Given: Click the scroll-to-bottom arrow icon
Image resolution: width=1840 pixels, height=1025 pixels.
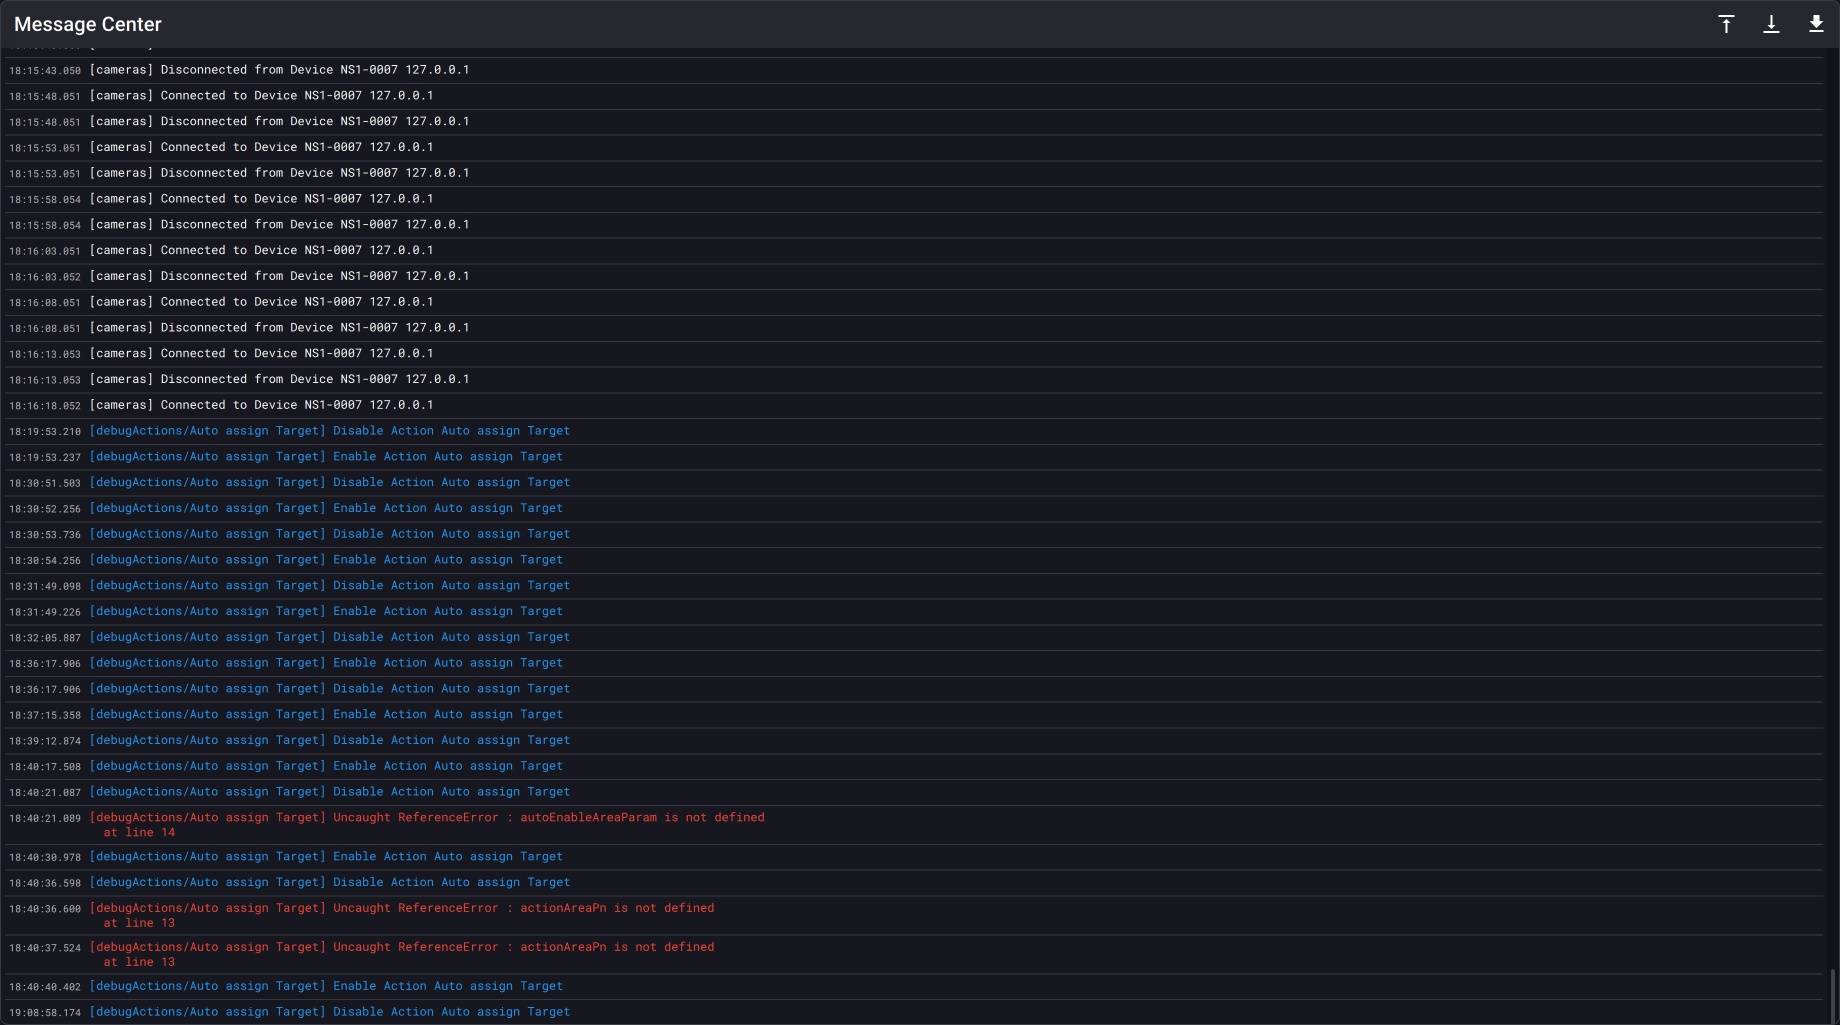Looking at the screenshot, I should click(x=1771, y=24).
